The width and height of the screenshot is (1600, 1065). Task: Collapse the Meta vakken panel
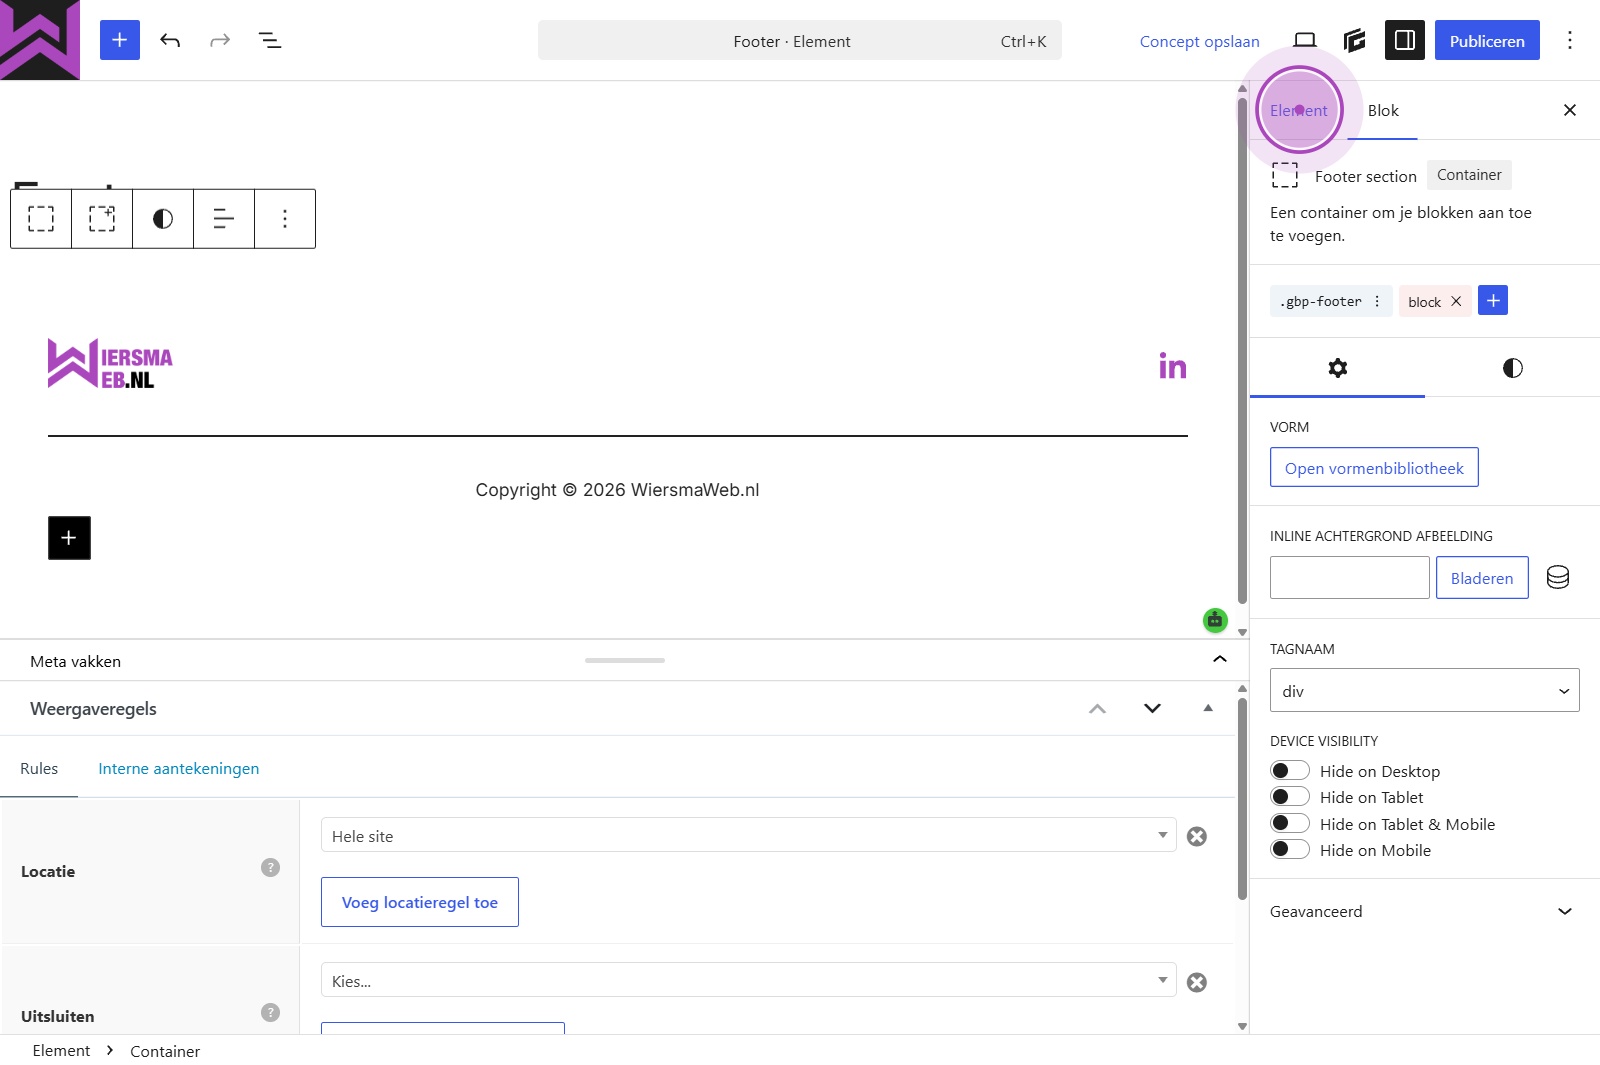point(1220,659)
